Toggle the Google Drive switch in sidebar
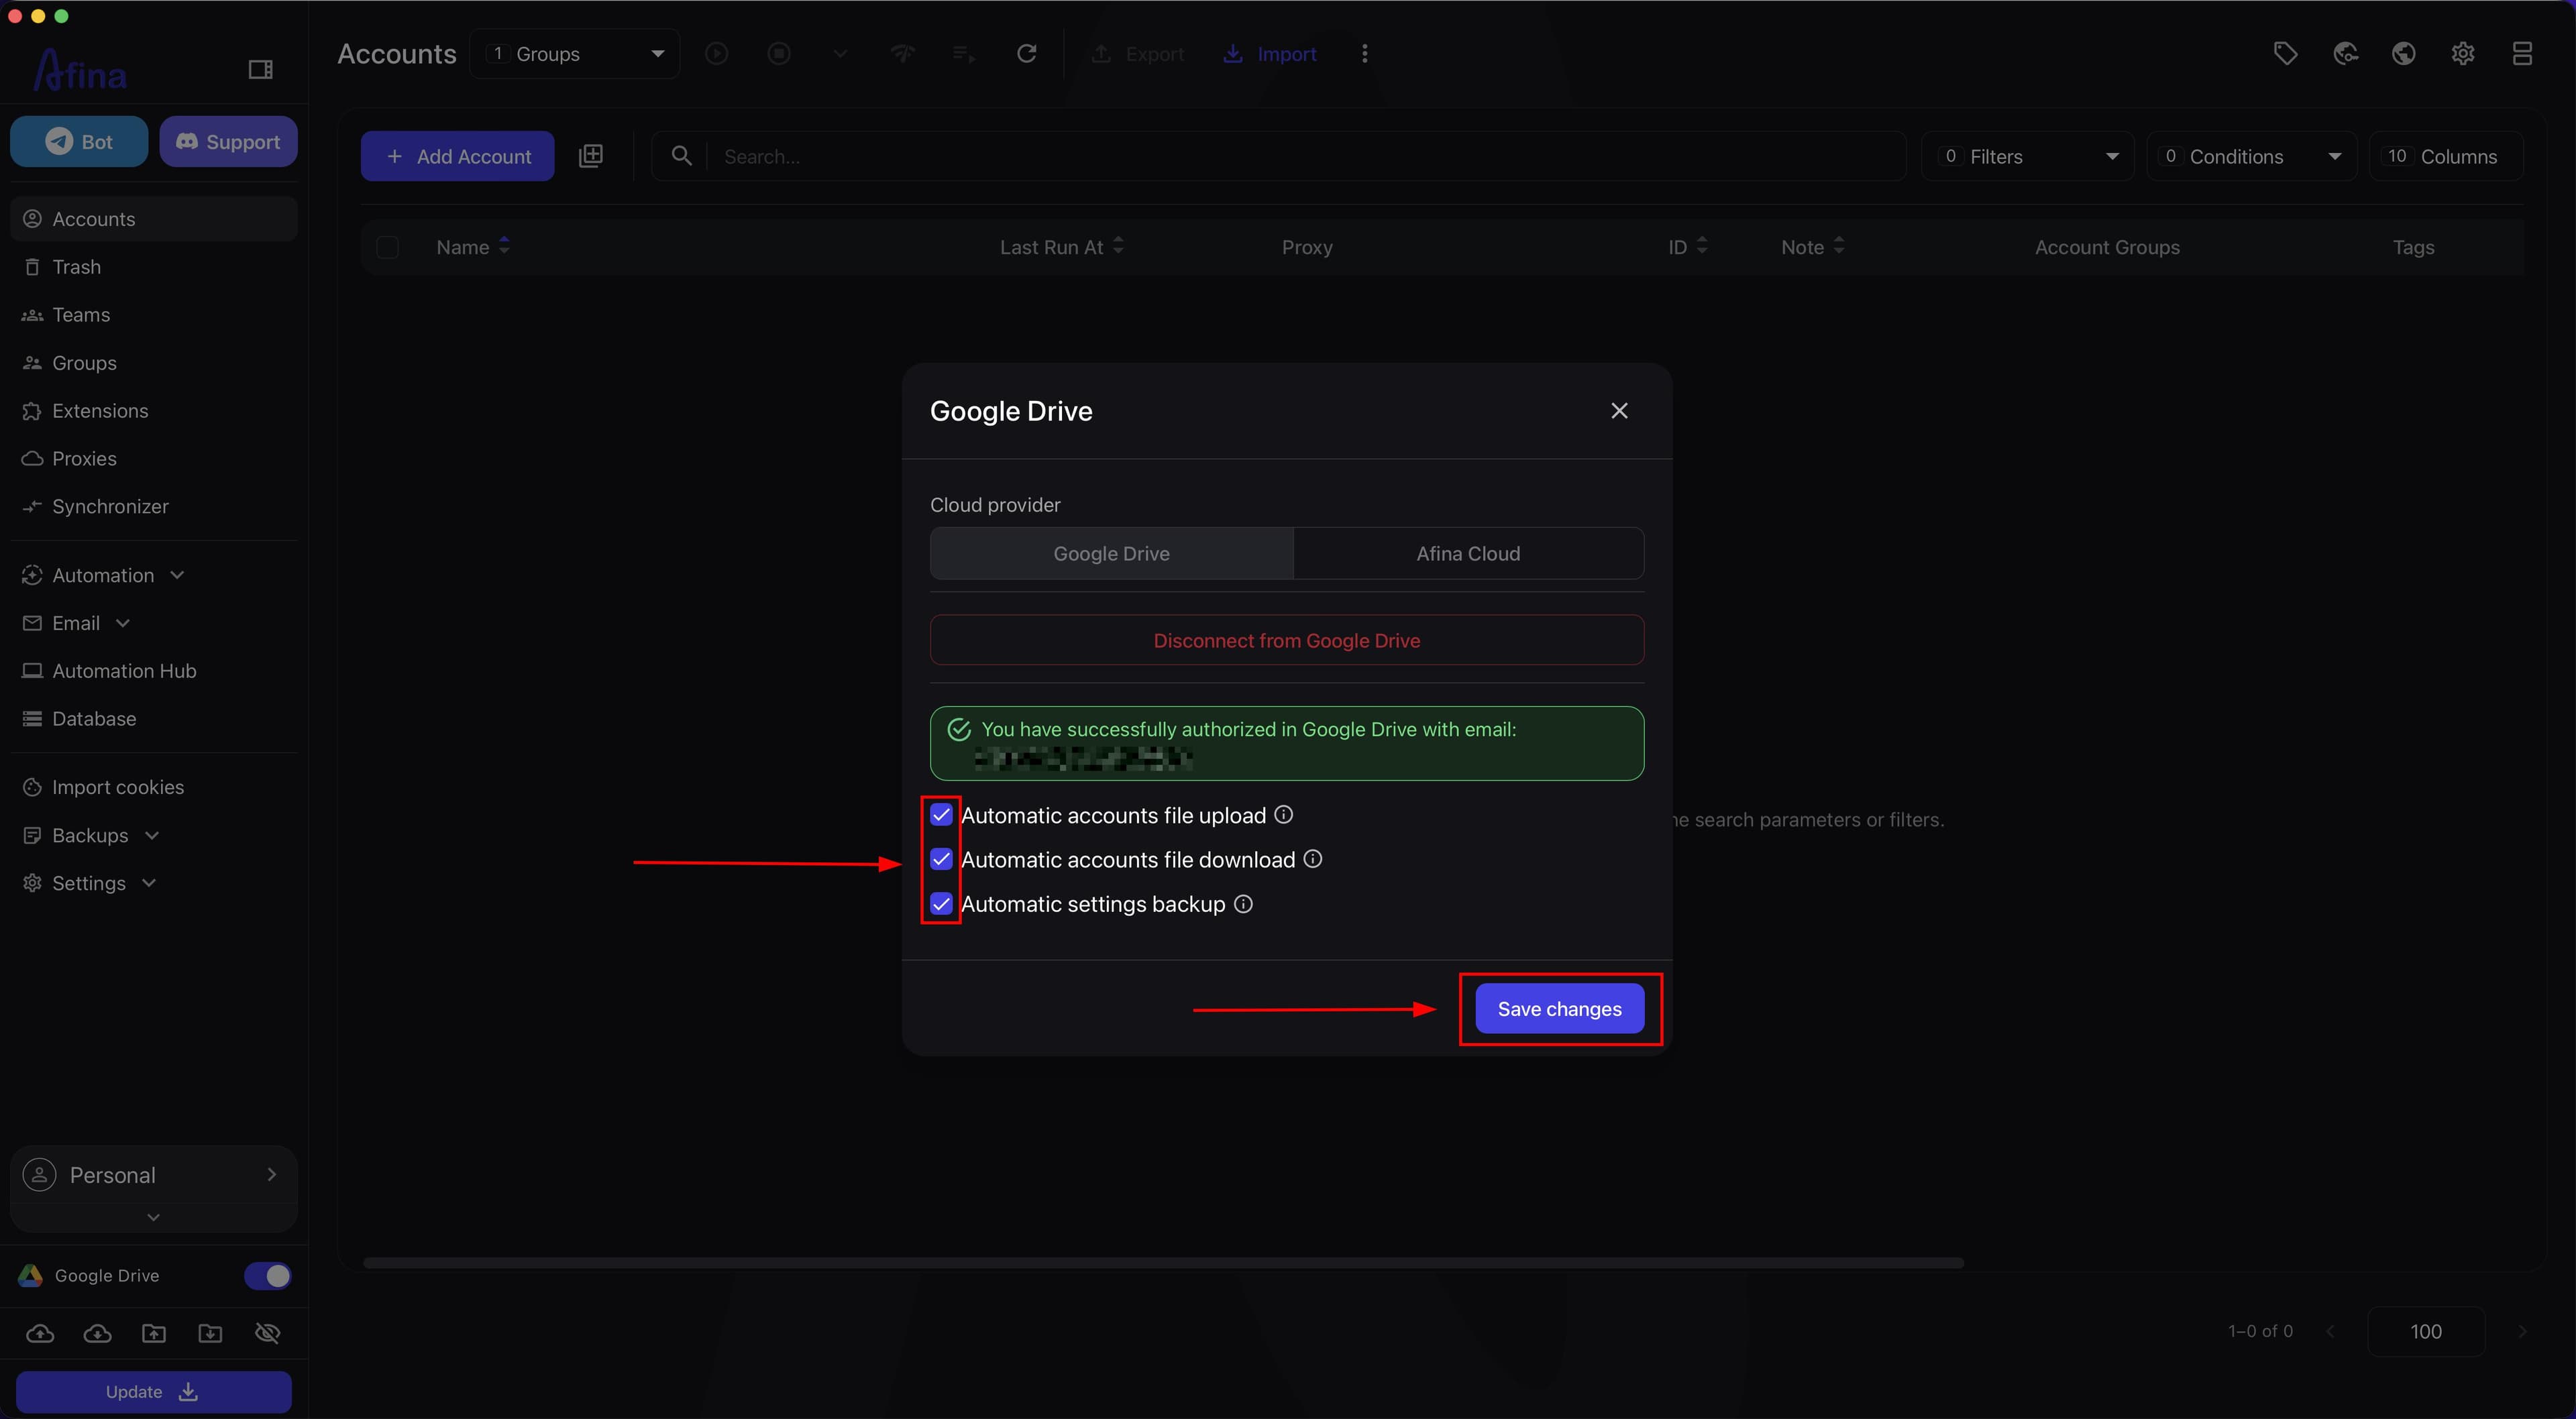Image resolution: width=2576 pixels, height=1419 pixels. pos(268,1276)
